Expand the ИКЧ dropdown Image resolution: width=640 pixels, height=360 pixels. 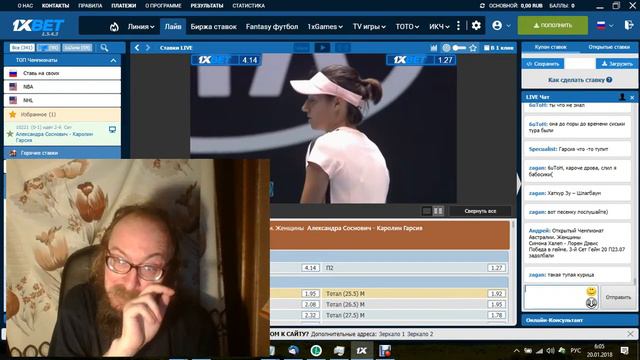439,27
